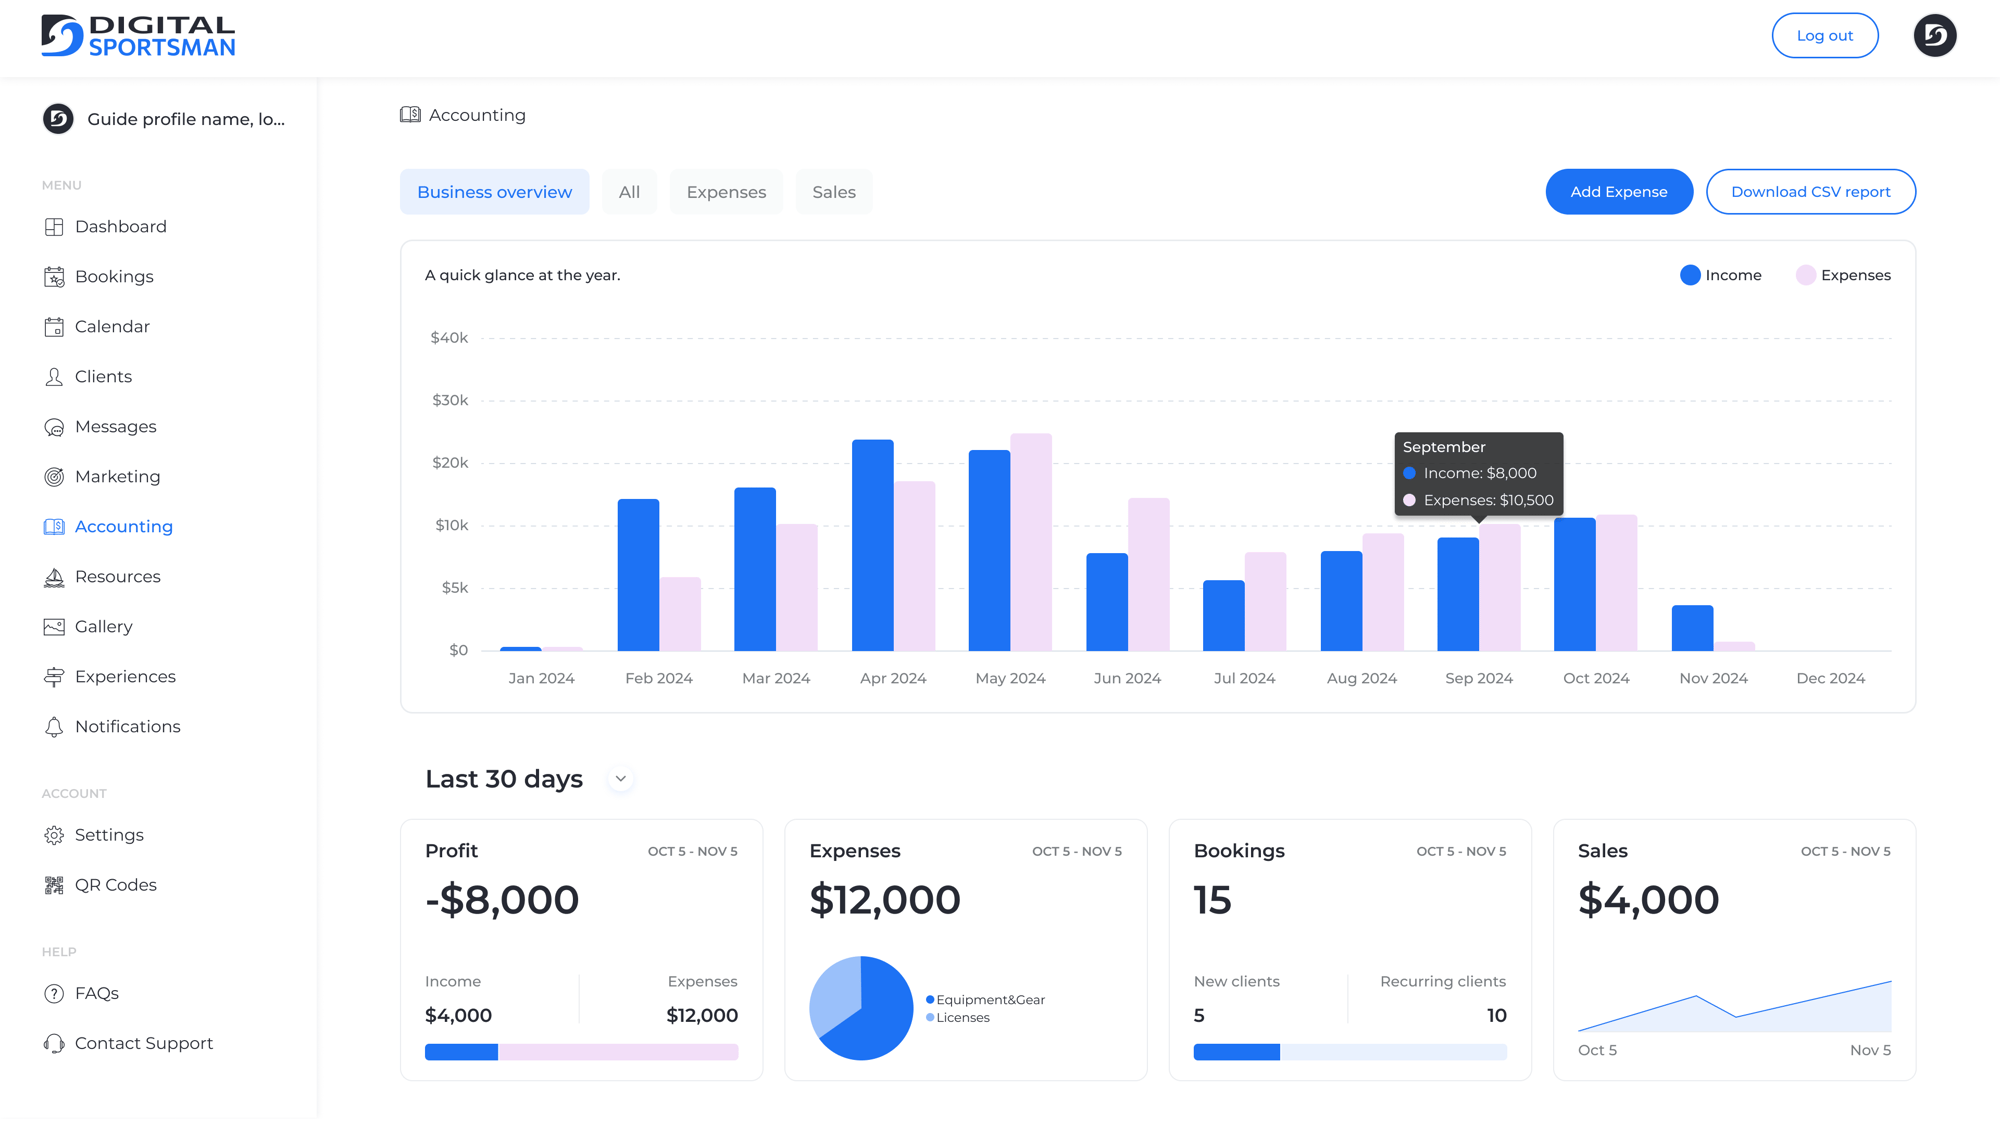The height and width of the screenshot is (1125, 2000).
Task: Click the Notifications bell icon
Action: (54, 727)
